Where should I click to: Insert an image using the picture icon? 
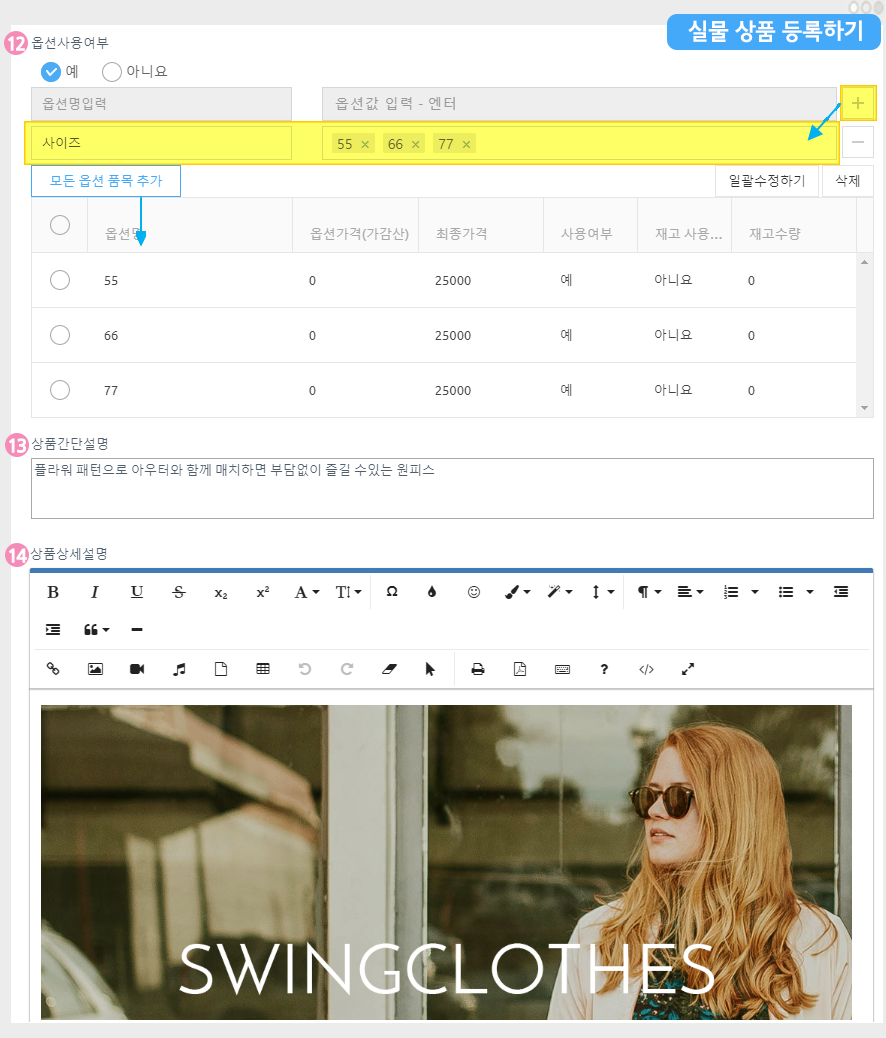[x=95, y=670]
